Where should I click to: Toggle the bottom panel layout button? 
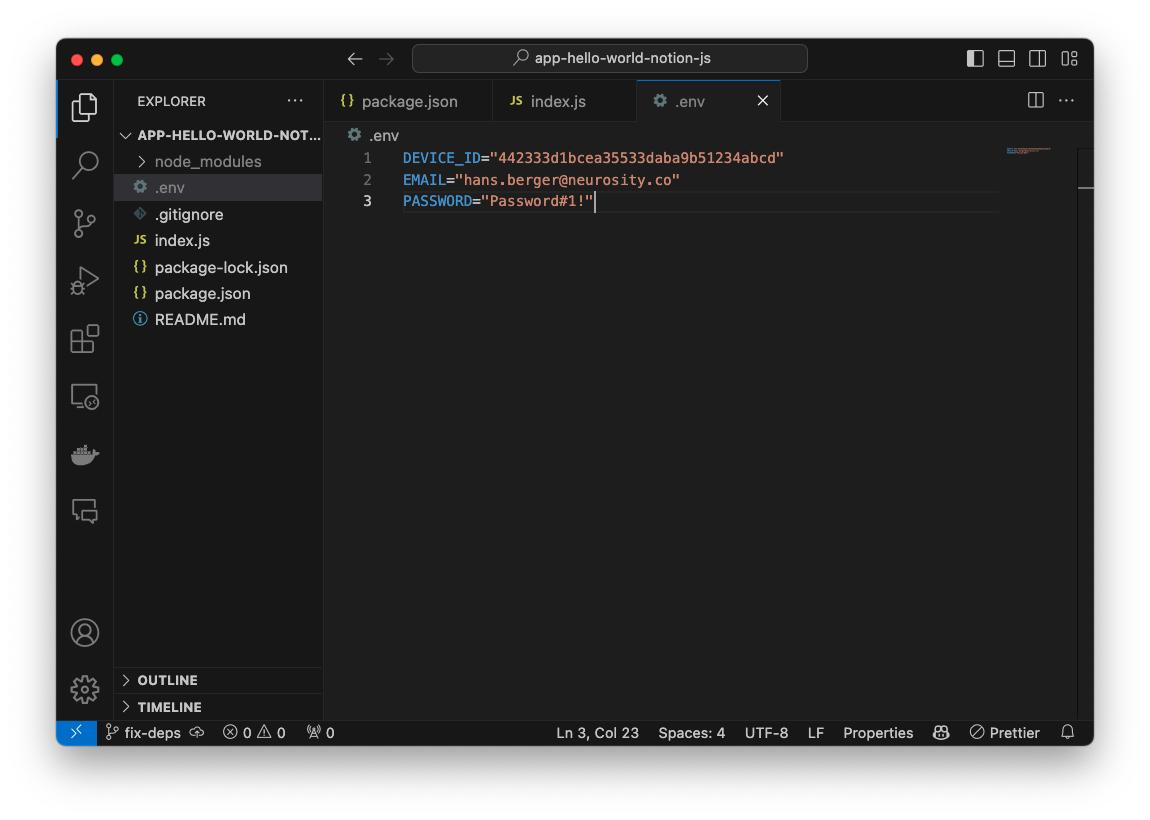tap(1006, 59)
